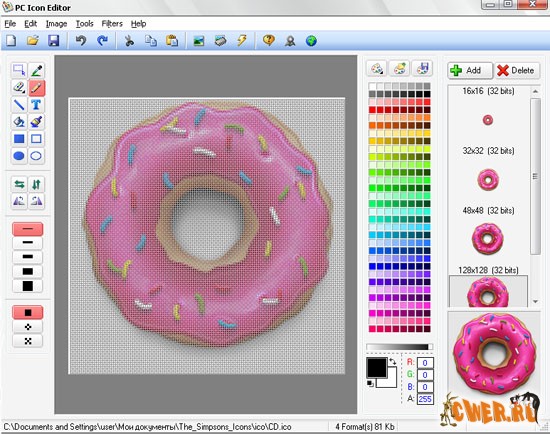Viewport: 550px width, 434px height.
Task: Pick the Color Picker eyedropper tool
Action: [x=36, y=71]
